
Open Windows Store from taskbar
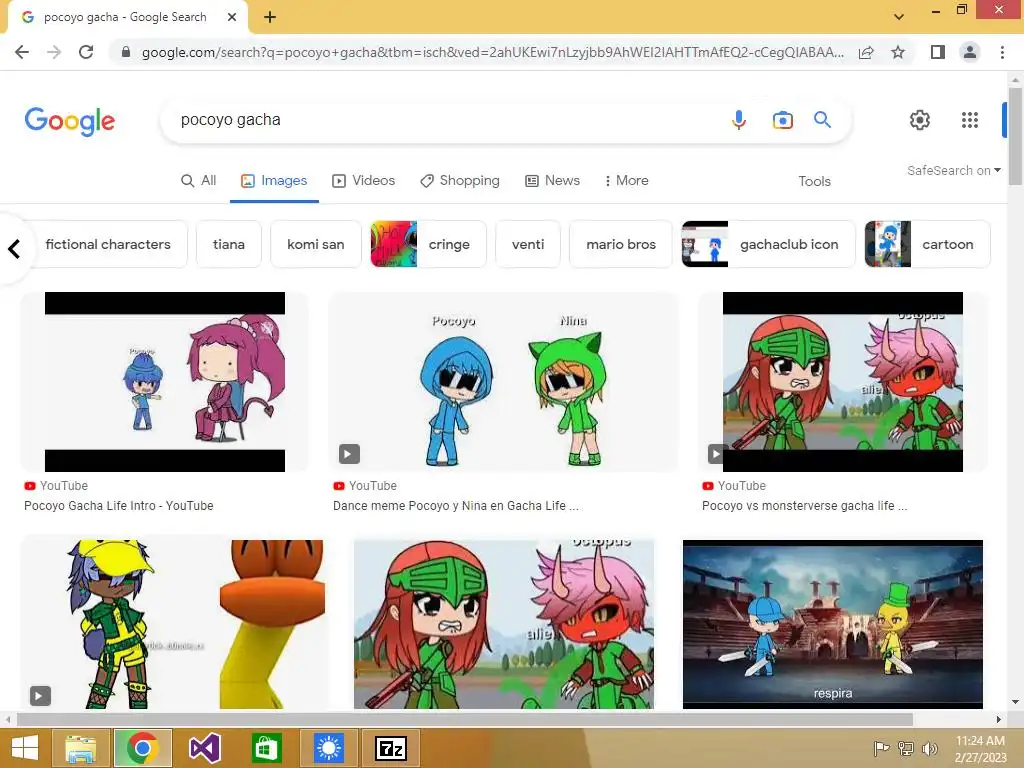(266, 748)
